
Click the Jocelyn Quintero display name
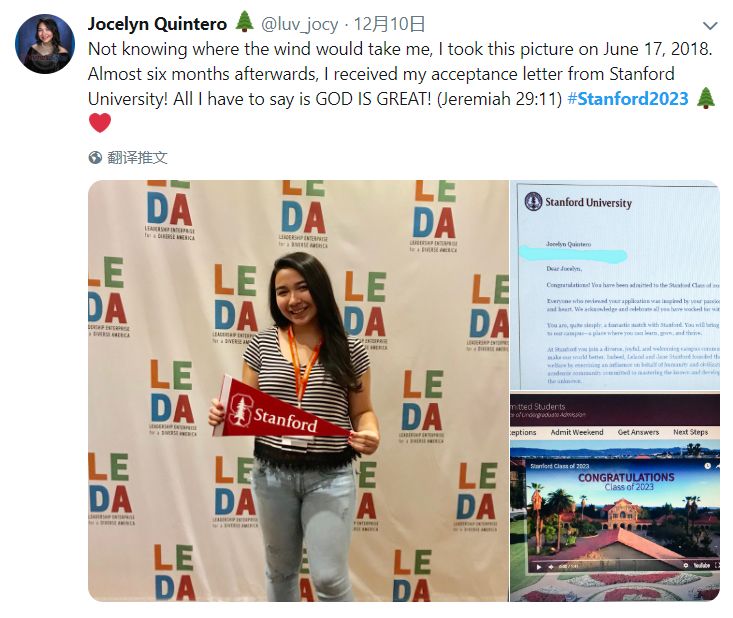[158, 24]
